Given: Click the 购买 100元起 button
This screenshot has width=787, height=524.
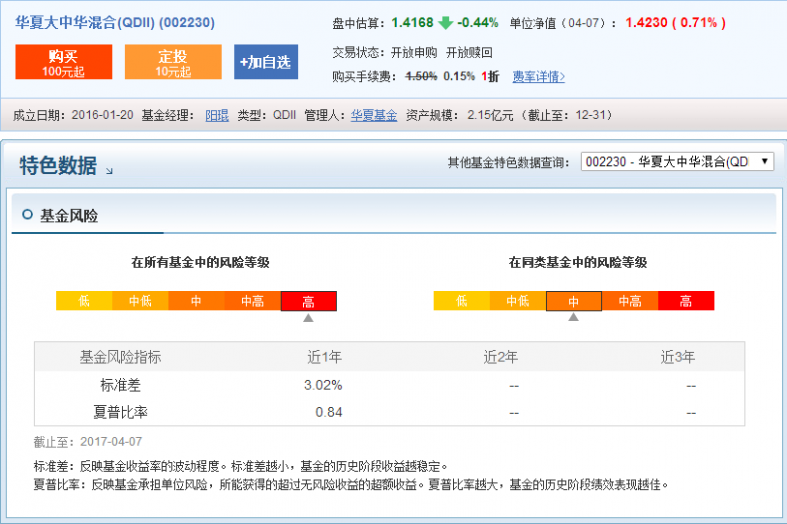Looking at the screenshot, I should 64,62.
